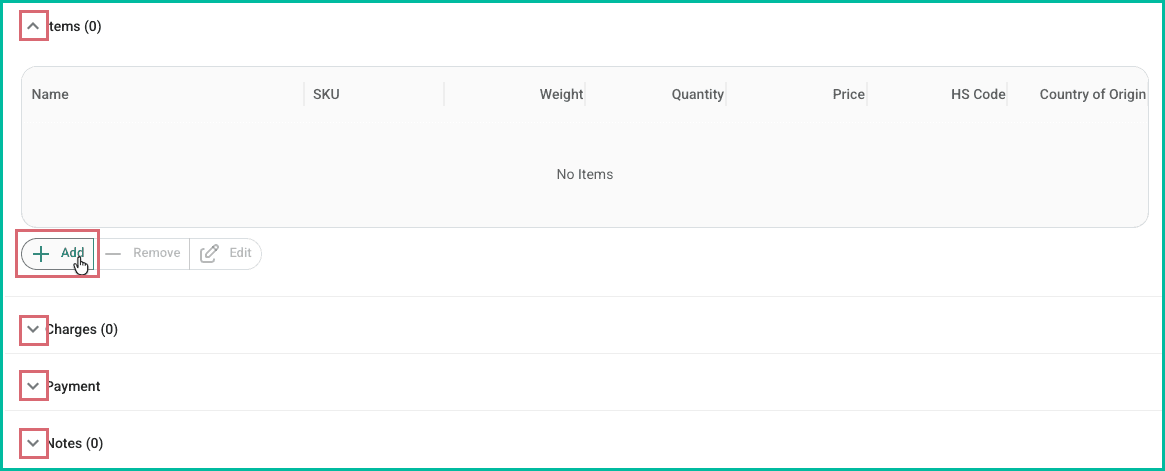Expand the Payment section chevron

pos(34,386)
